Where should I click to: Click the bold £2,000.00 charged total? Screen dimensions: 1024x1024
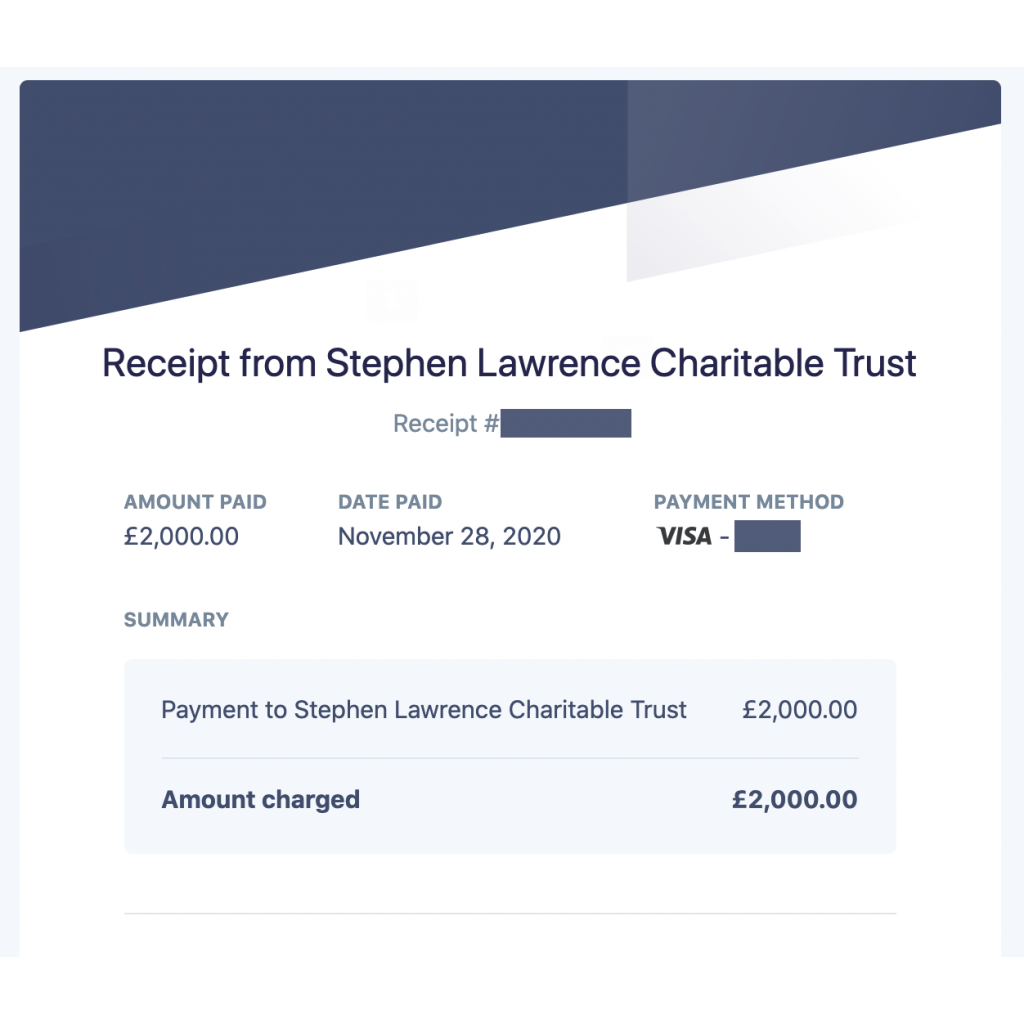coord(795,799)
